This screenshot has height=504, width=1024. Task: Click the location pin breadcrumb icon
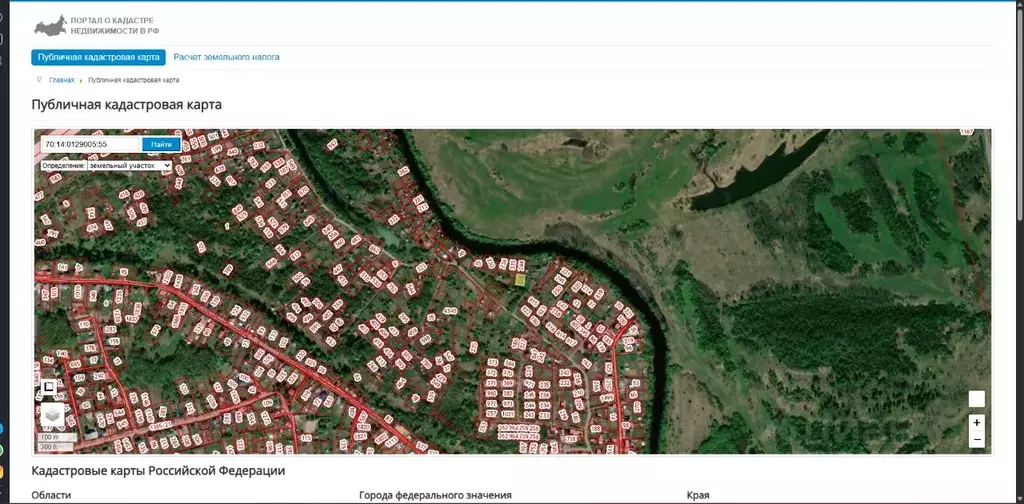click(x=39, y=79)
